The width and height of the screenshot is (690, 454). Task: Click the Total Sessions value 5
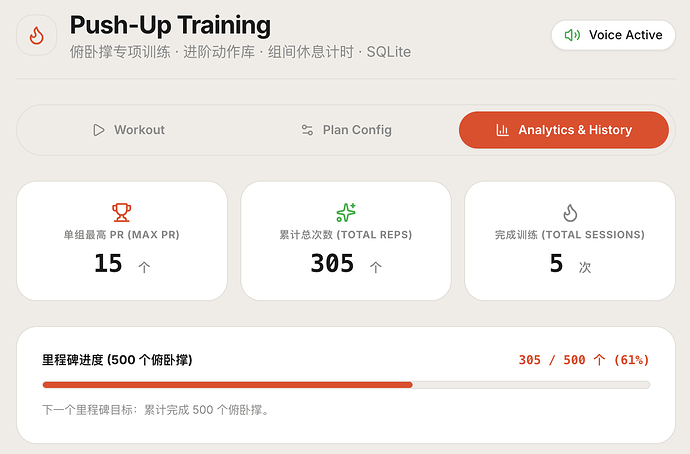click(x=556, y=264)
